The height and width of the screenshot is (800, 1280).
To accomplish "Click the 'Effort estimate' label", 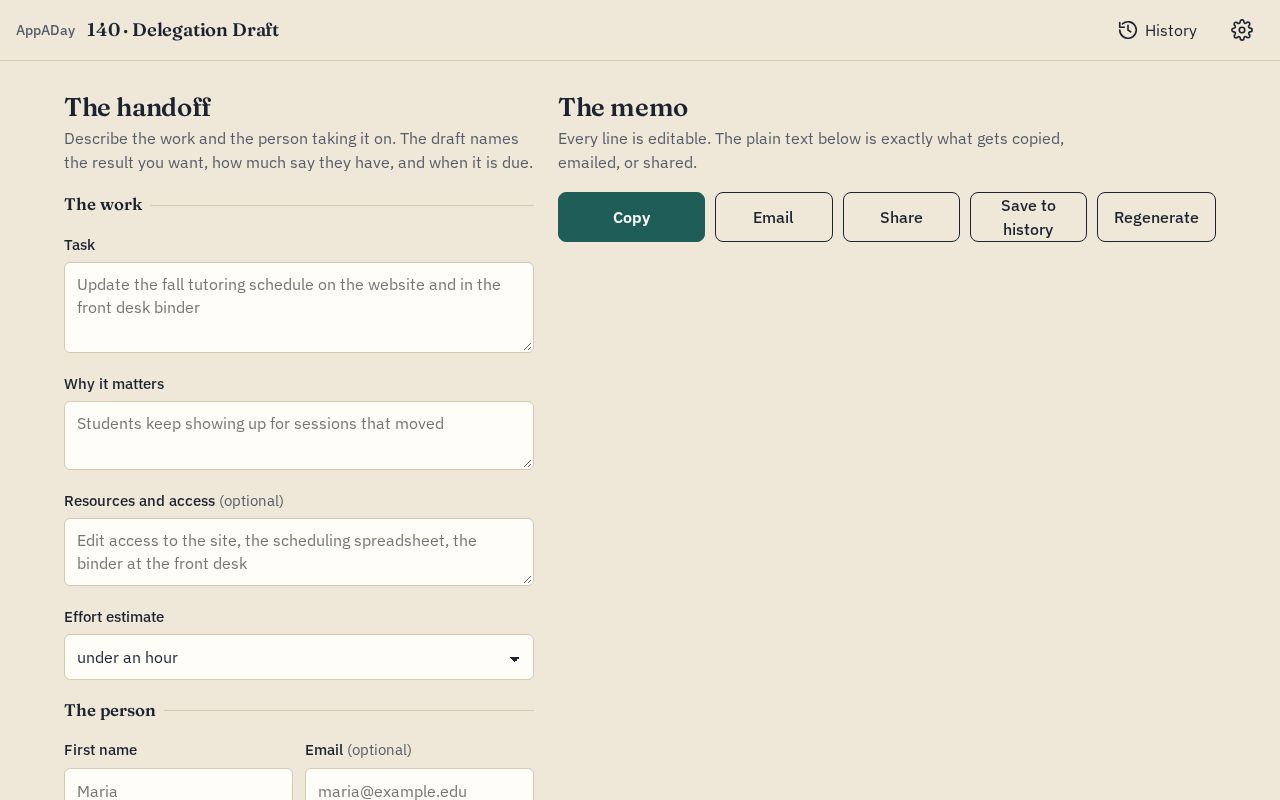I will 114,617.
